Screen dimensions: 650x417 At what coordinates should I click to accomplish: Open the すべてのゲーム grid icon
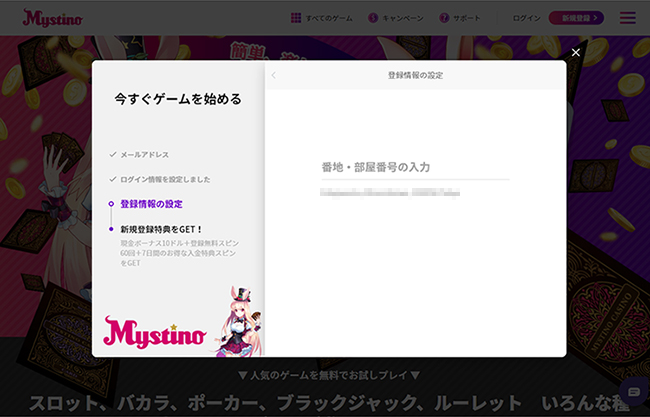click(x=296, y=18)
